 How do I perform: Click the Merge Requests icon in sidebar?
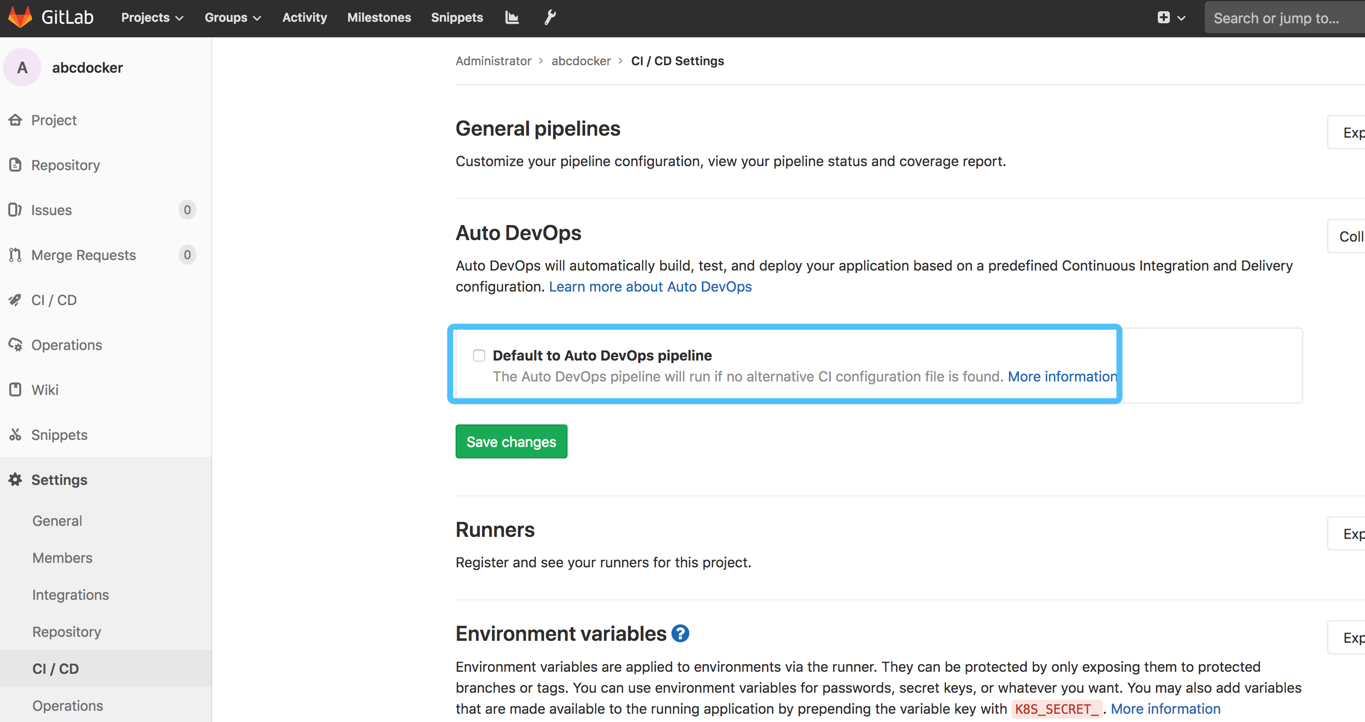pos(15,255)
